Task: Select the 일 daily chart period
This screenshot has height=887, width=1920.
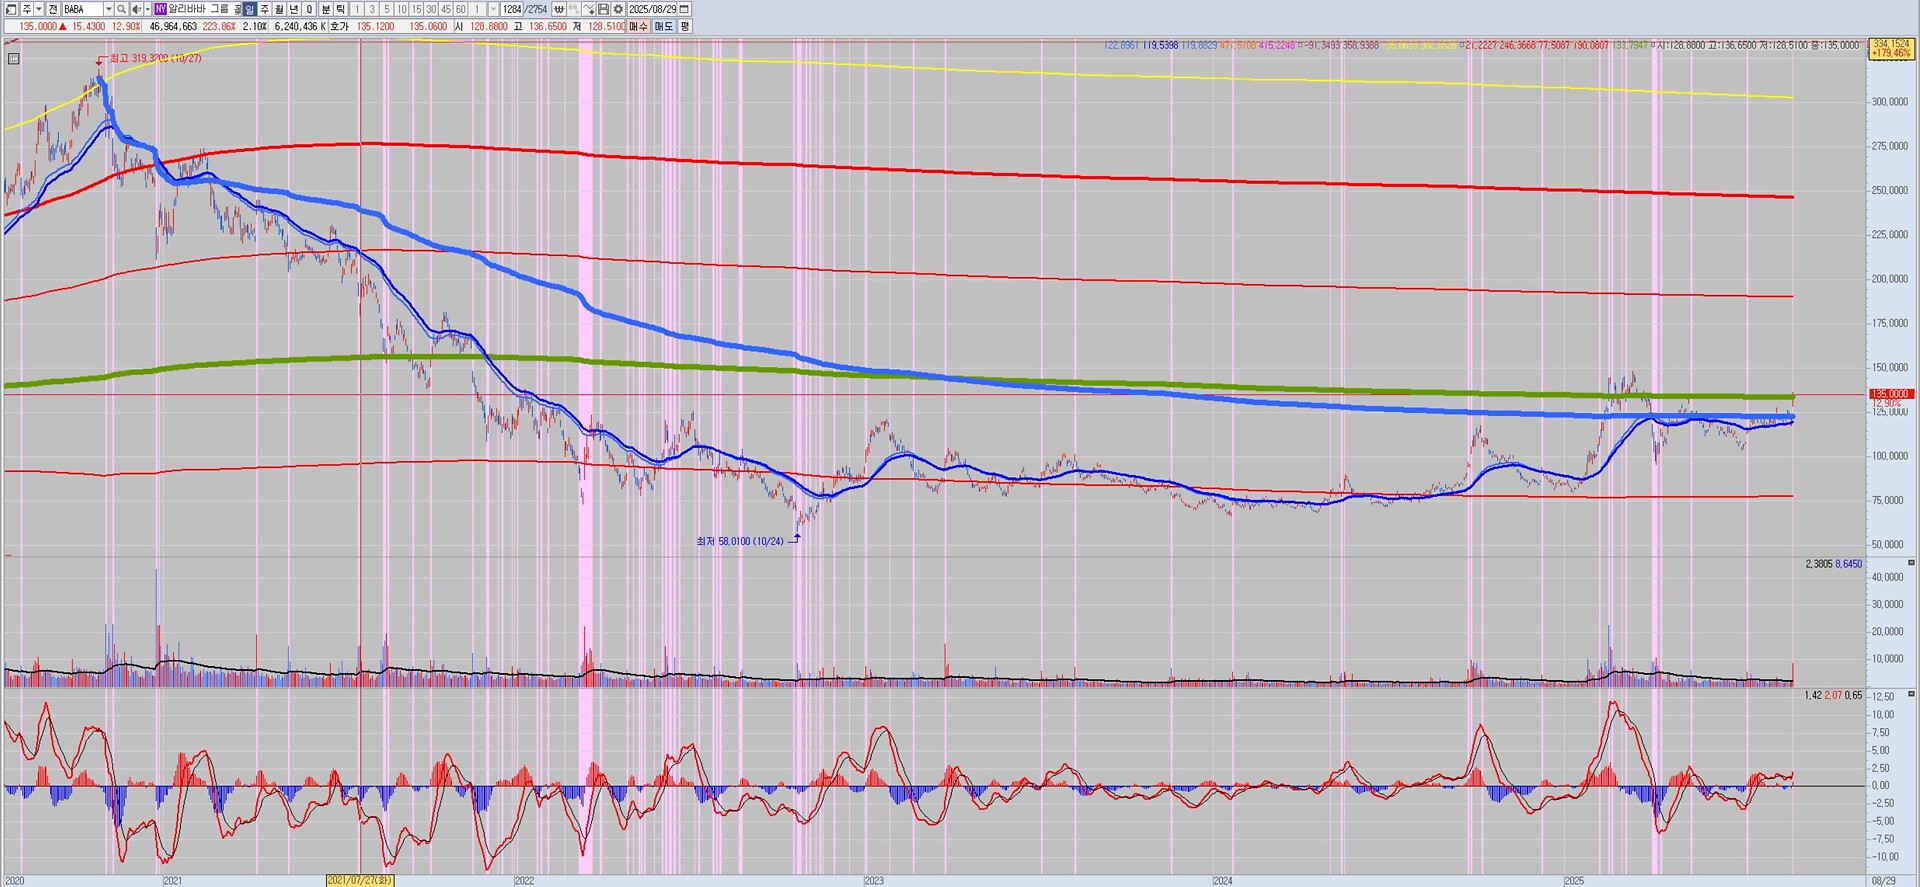Action: [x=250, y=9]
